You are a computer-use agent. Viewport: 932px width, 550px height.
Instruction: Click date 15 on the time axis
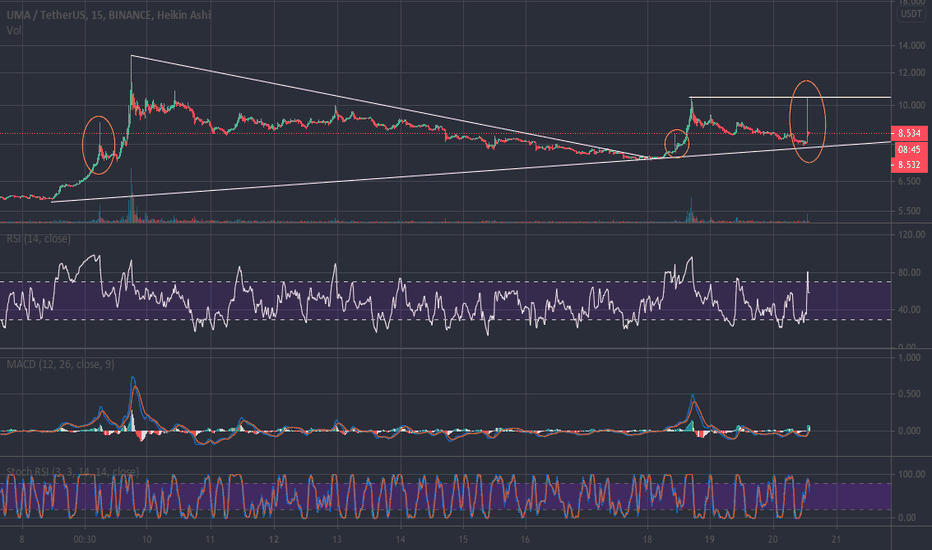[463, 539]
